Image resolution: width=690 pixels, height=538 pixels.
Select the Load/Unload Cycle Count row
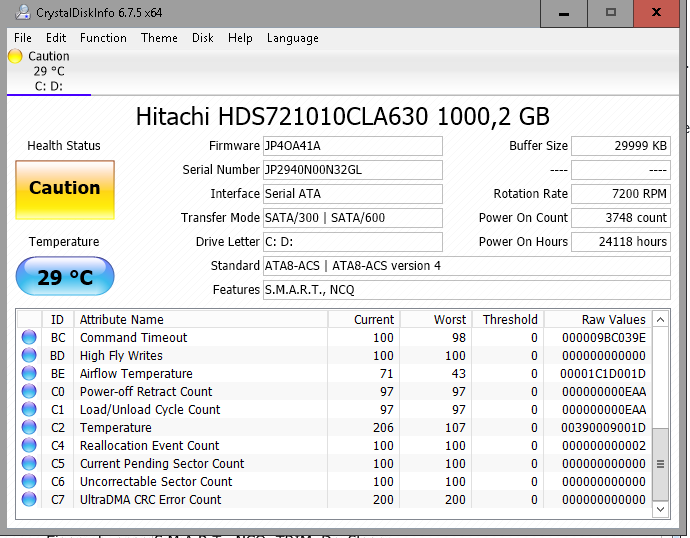334,410
